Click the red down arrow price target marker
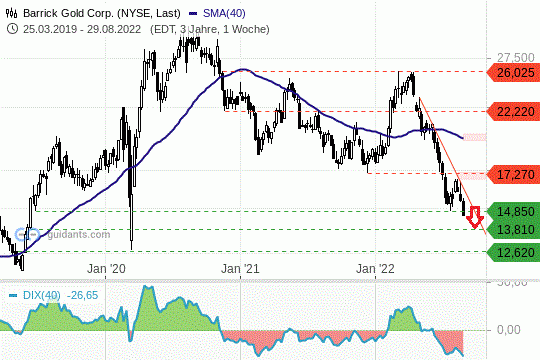540x360 pixels. pyautogui.click(x=475, y=217)
